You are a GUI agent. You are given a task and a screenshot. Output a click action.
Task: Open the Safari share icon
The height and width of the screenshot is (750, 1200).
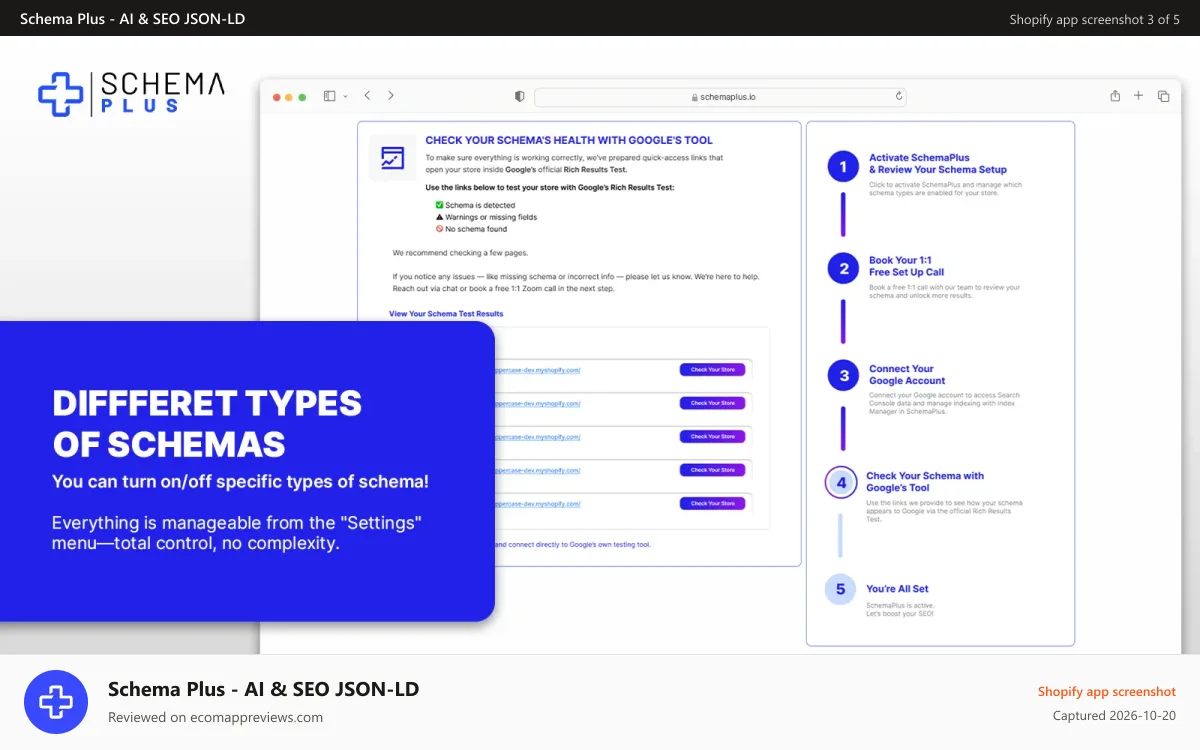(x=1115, y=96)
